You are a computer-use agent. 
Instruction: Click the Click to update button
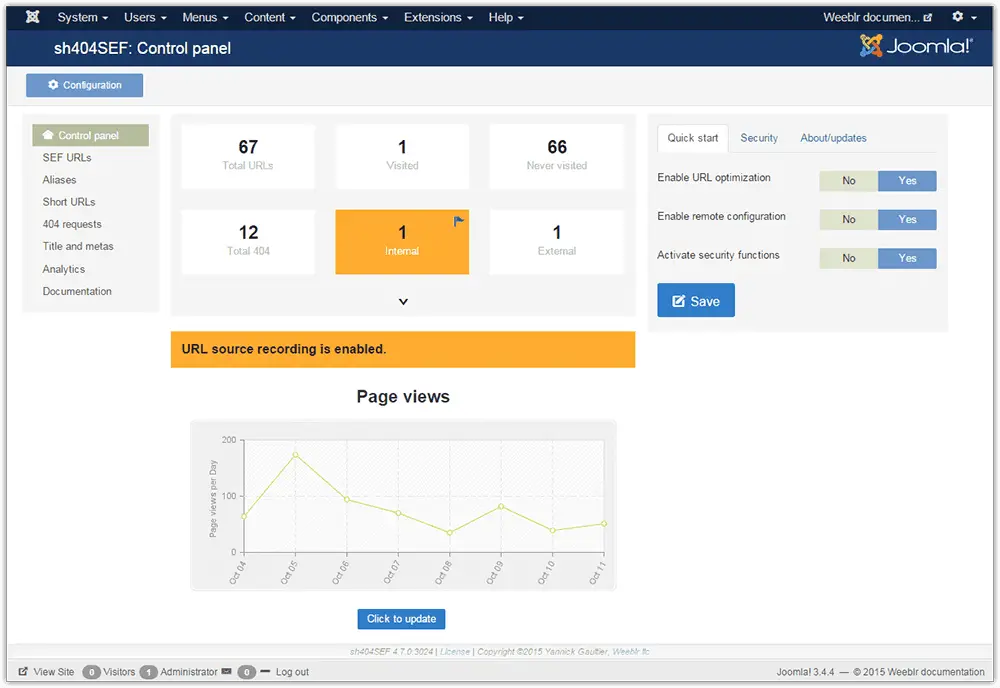pyautogui.click(x=401, y=618)
